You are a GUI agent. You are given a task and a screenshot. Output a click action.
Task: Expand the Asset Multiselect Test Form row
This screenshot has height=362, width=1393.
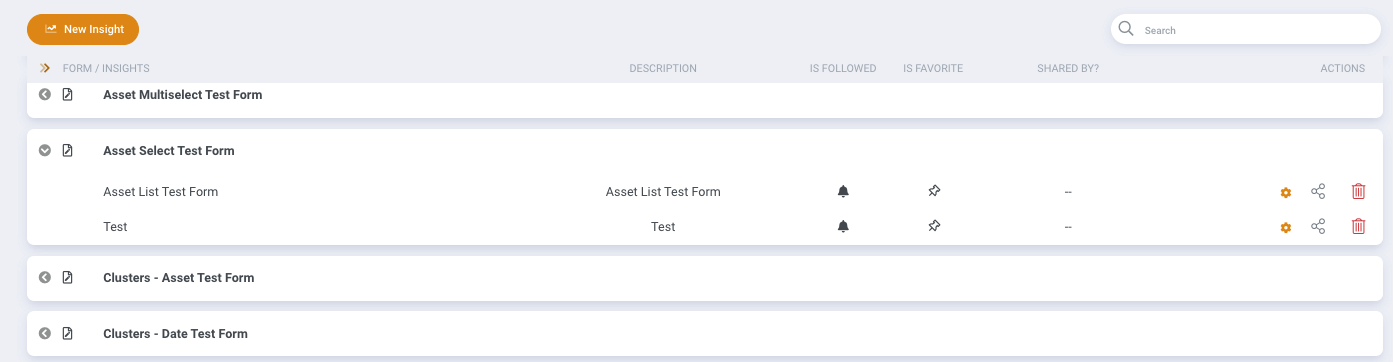coord(45,95)
